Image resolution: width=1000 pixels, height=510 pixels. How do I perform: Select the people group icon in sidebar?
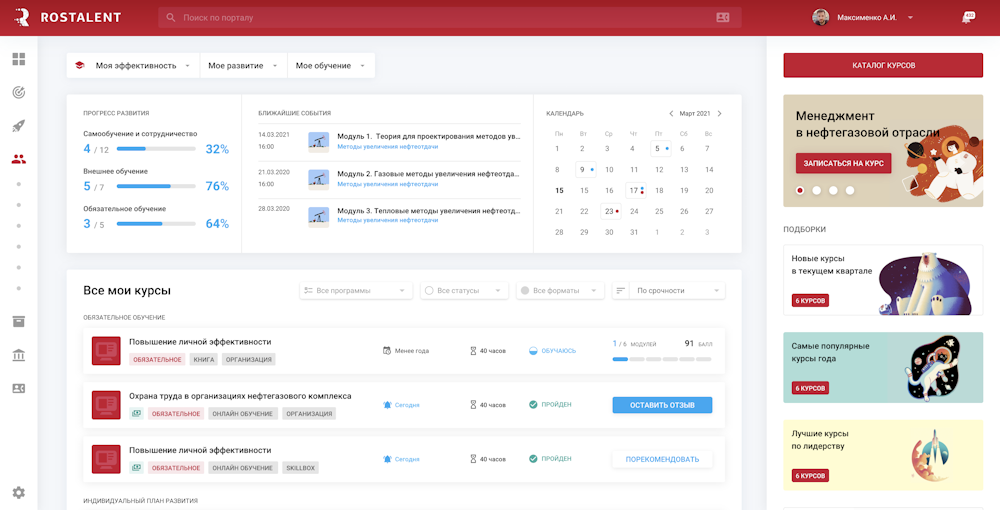(18, 159)
